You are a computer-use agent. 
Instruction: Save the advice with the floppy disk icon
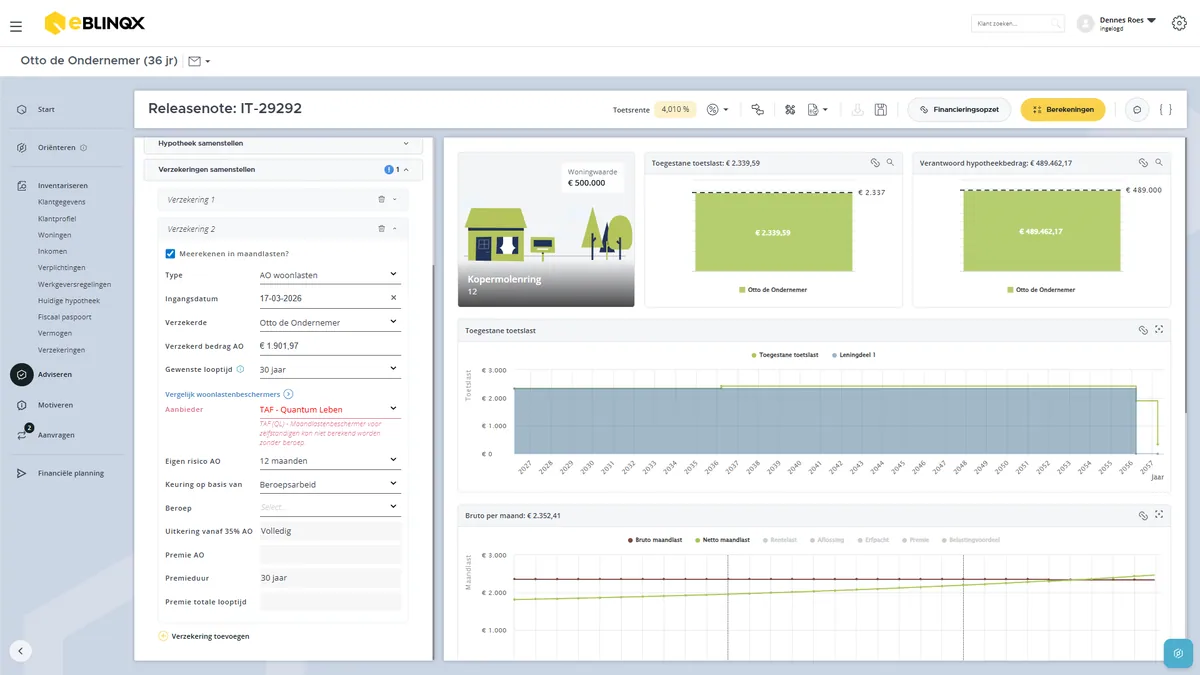pos(881,109)
